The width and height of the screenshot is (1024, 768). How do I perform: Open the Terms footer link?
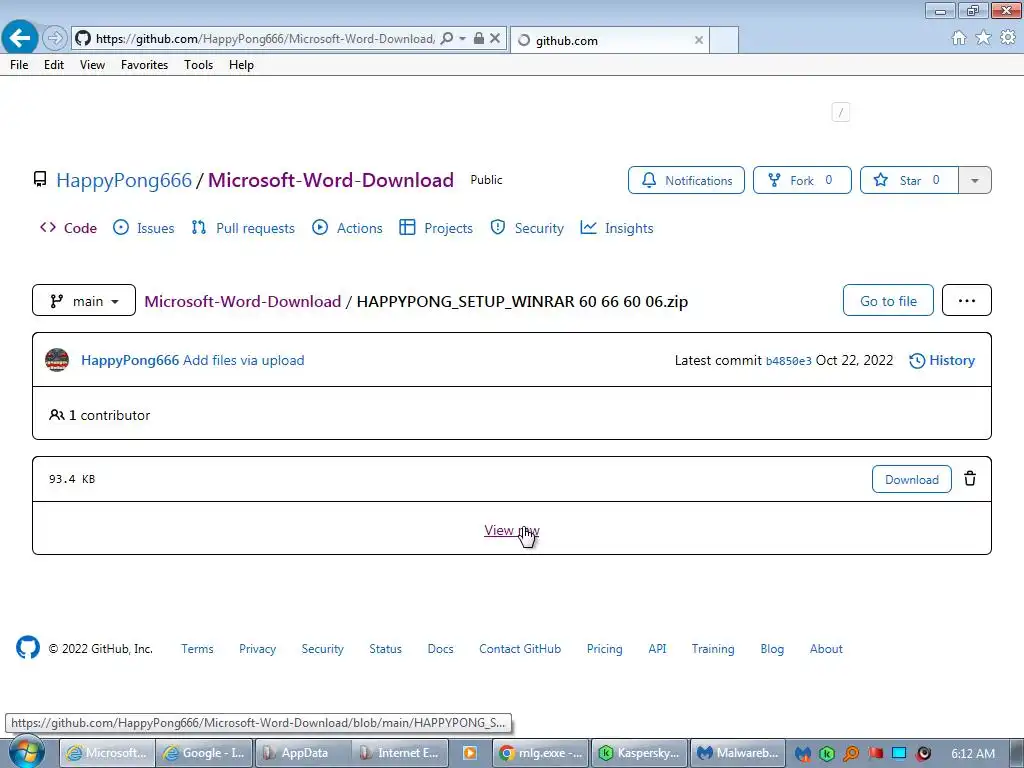click(197, 648)
